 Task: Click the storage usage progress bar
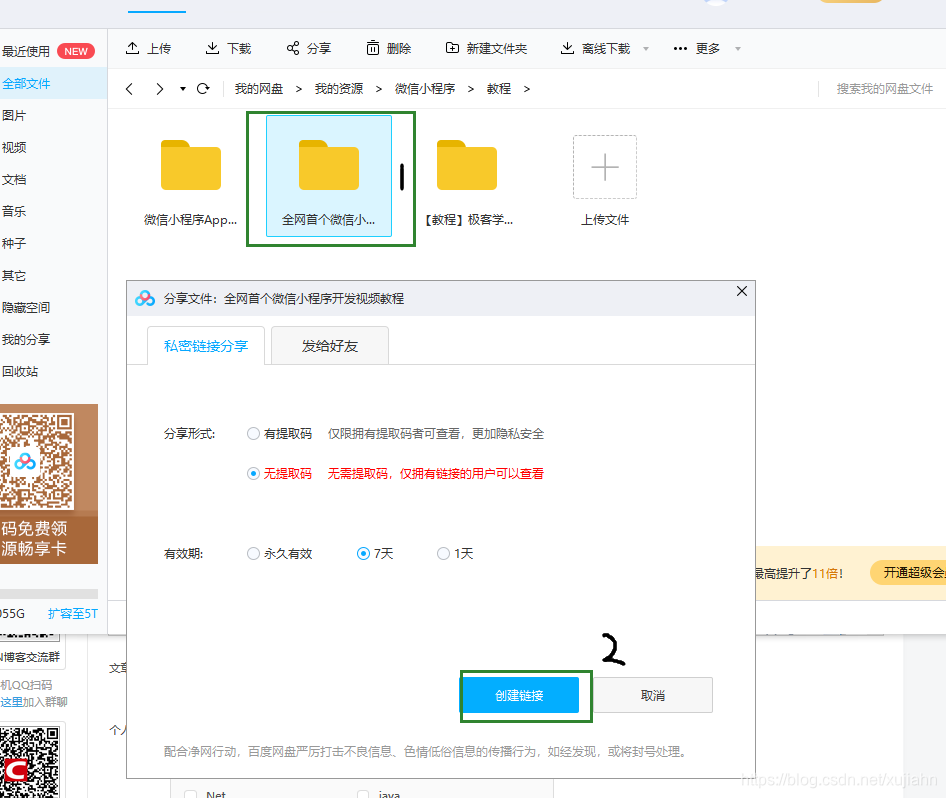[x=49, y=594]
